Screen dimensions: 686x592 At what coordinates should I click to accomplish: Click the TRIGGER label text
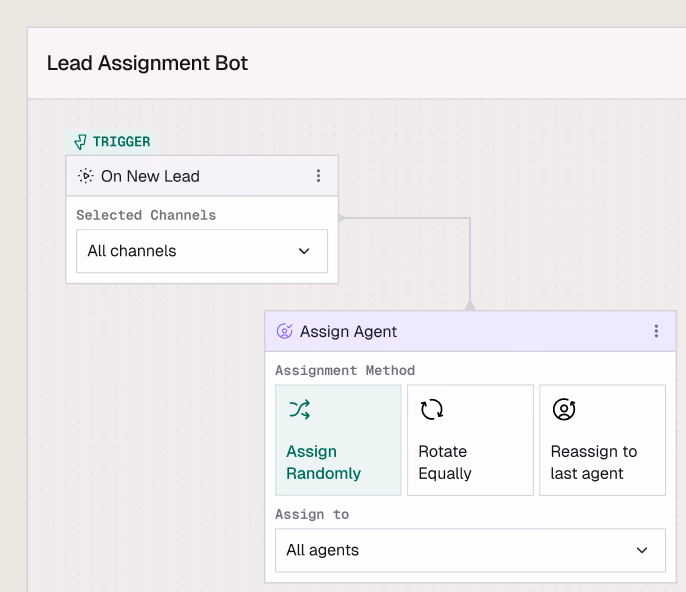pos(121,142)
